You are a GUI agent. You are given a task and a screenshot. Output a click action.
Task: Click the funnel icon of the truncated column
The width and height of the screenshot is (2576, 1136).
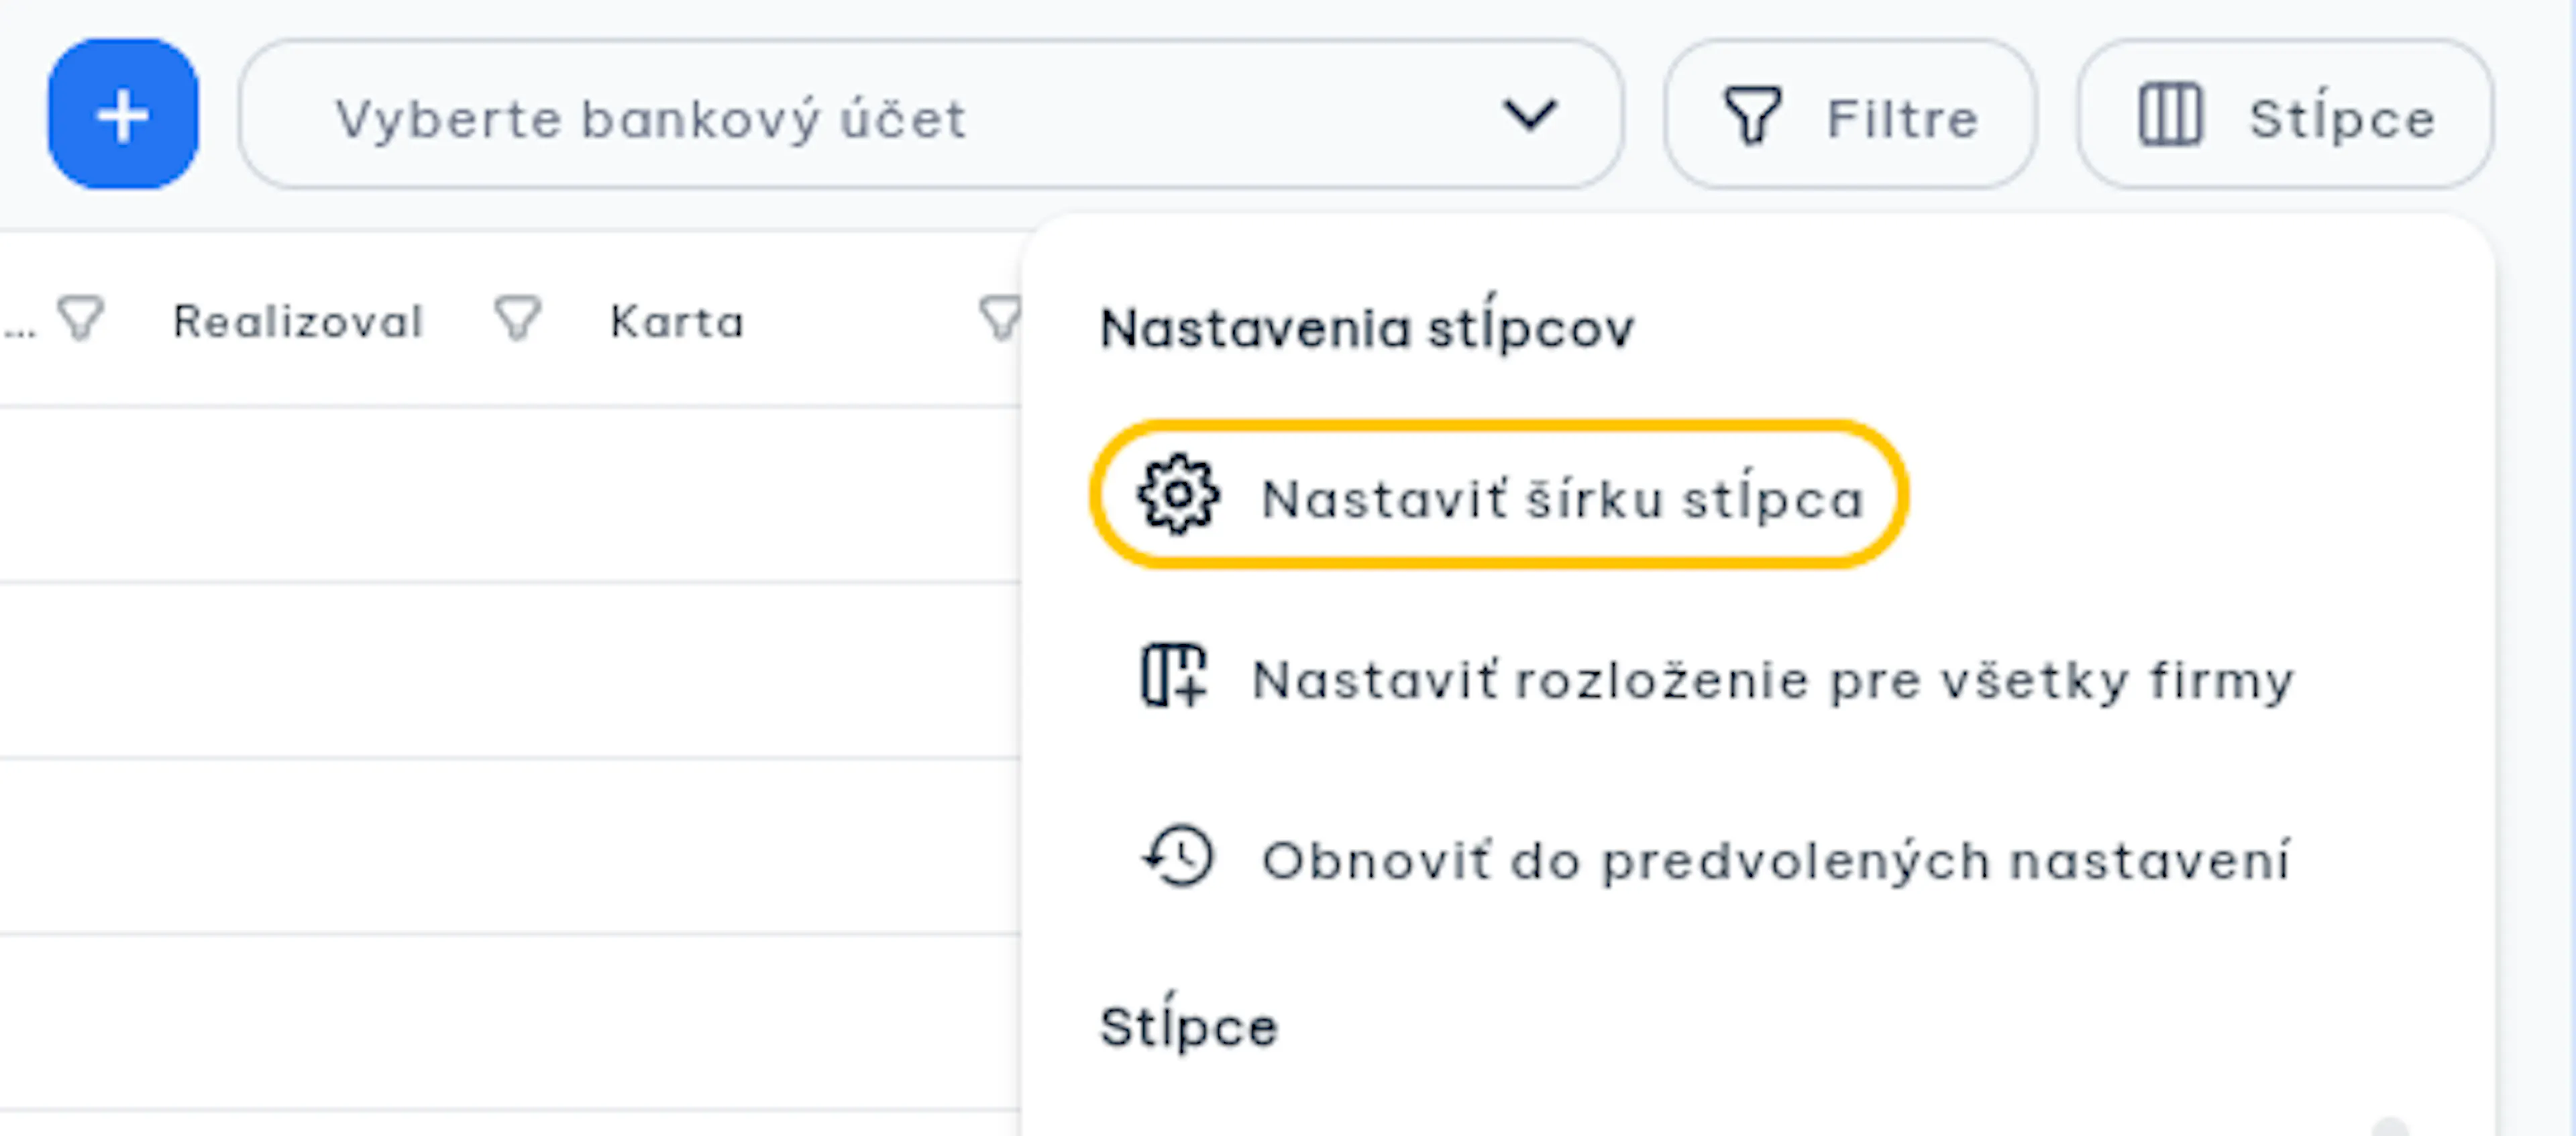tap(81, 319)
